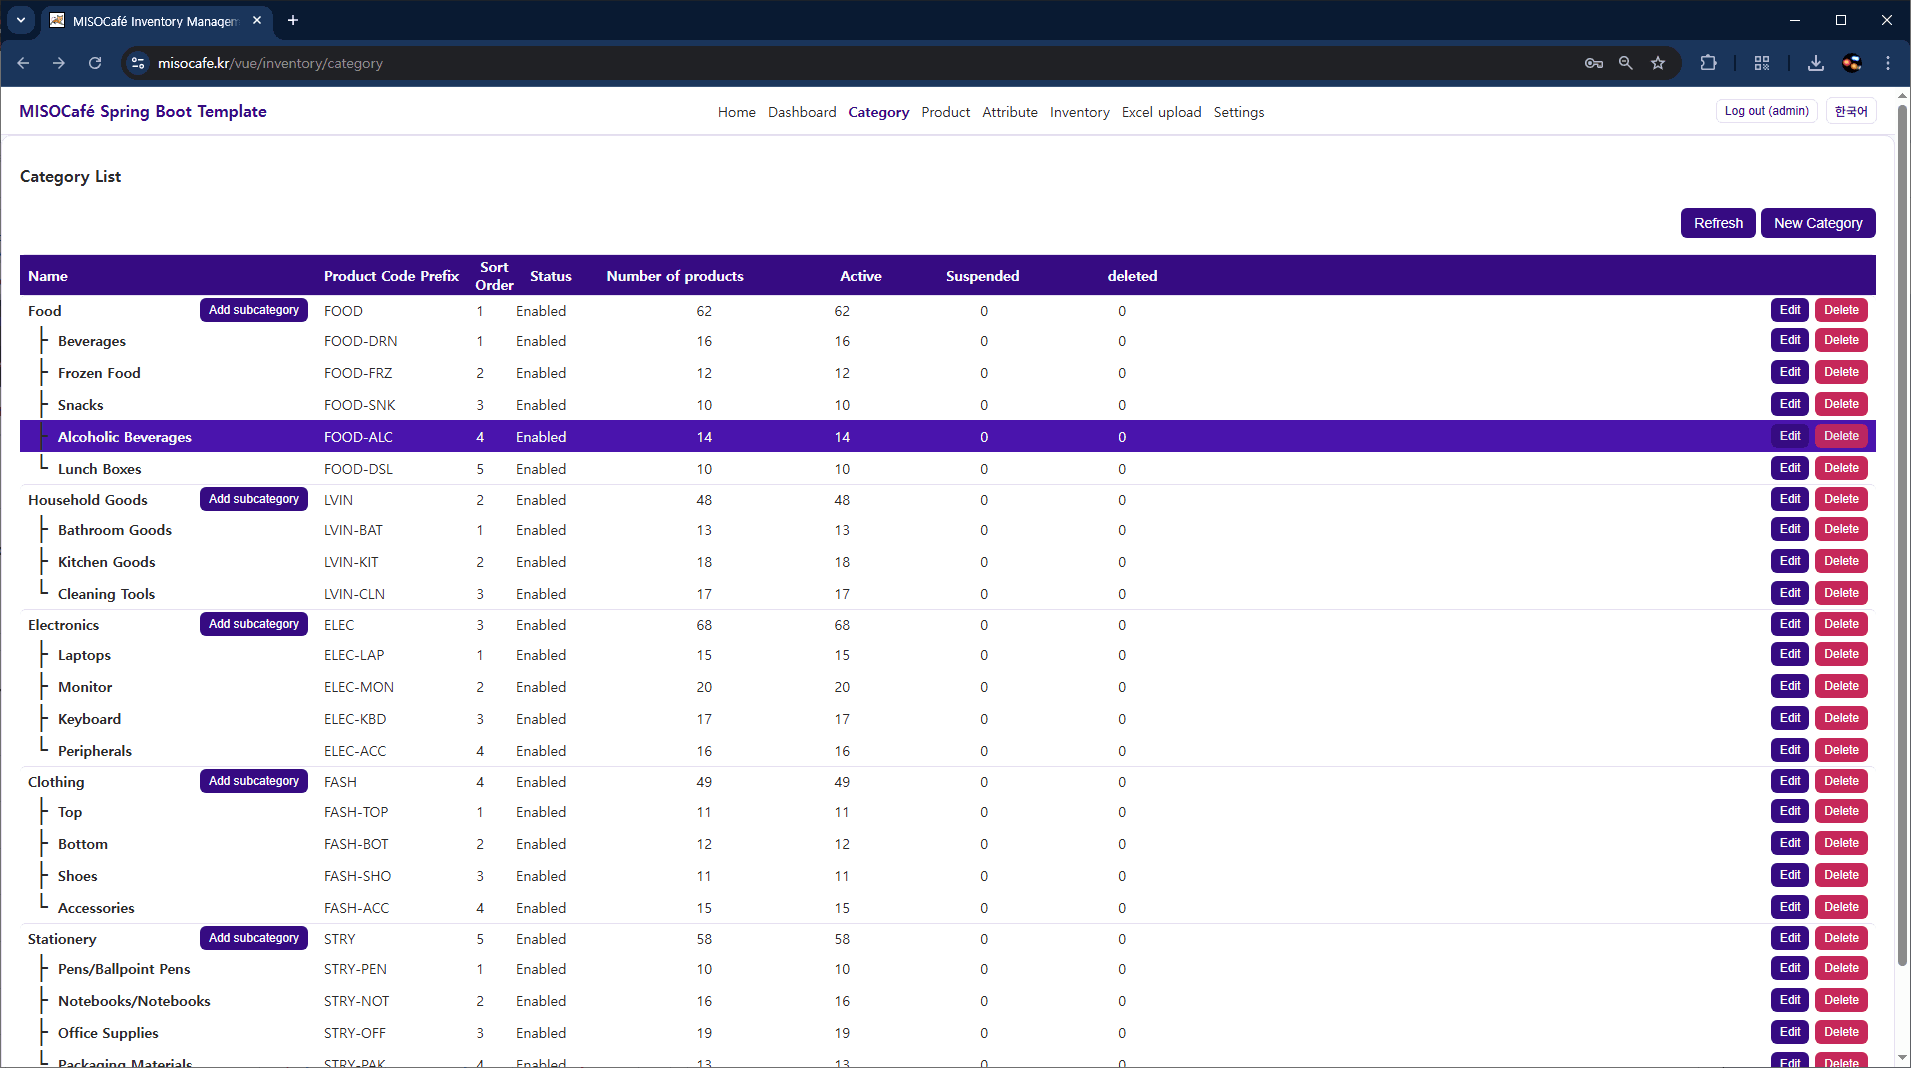The image size is (1911, 1068).
Task: Open the tab search dropdown arrow
Action: [x=20, y=20]
